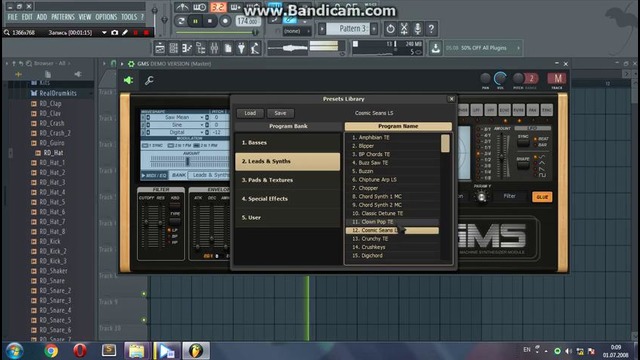Open the EDIT menu
This screenshot has width=640, height=360.
click(x=27, y=17)
